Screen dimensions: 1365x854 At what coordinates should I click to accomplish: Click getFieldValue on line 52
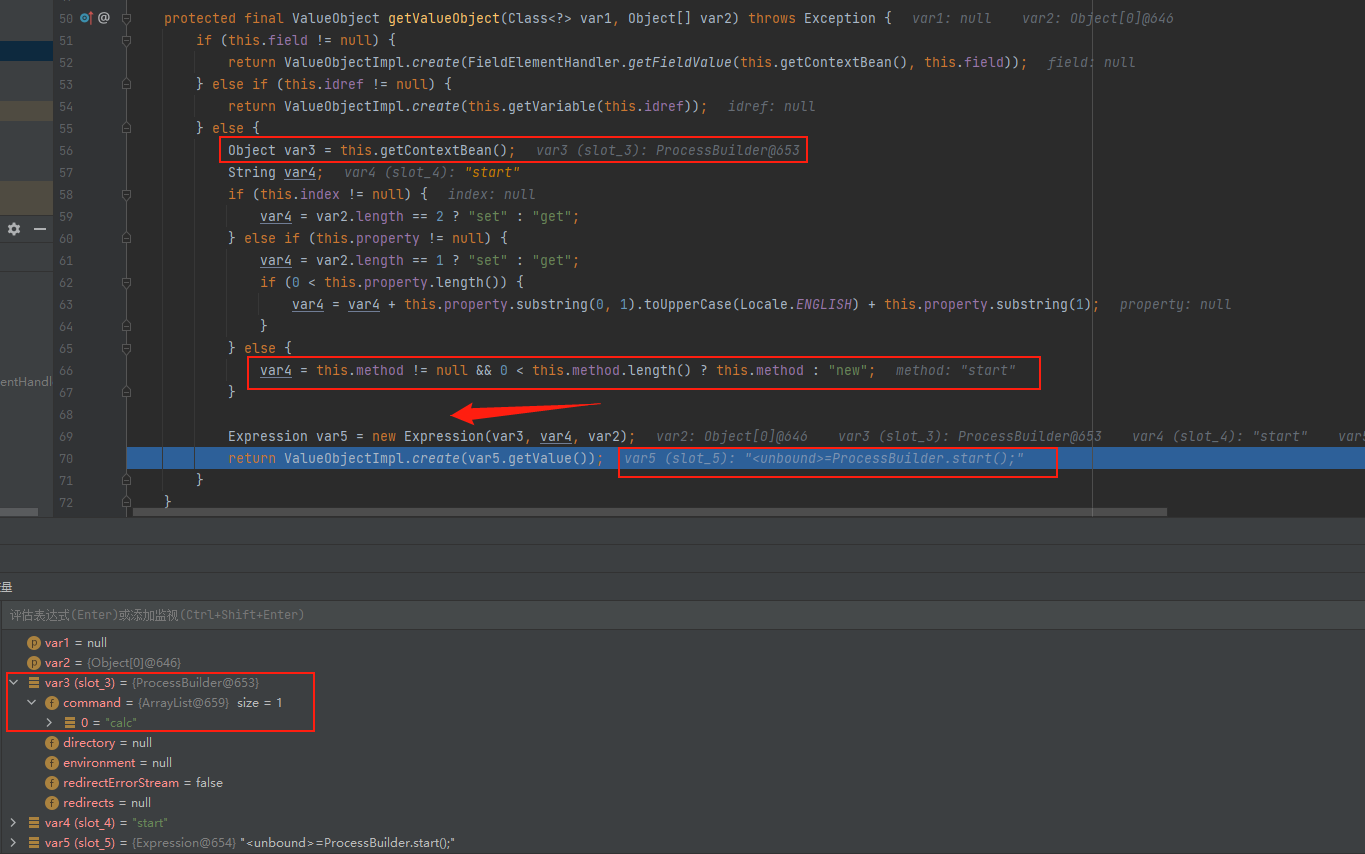point(680,62)
